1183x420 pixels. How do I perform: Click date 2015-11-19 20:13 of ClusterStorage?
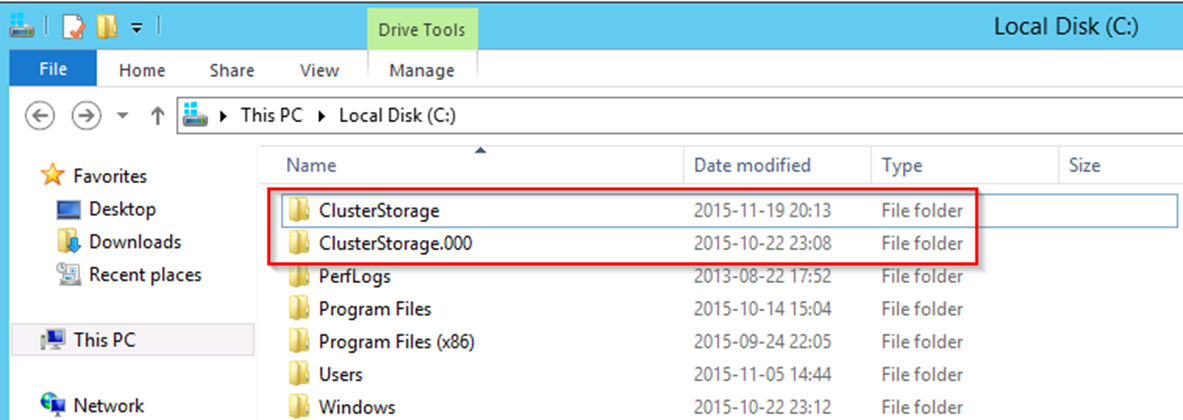[762, 211]
